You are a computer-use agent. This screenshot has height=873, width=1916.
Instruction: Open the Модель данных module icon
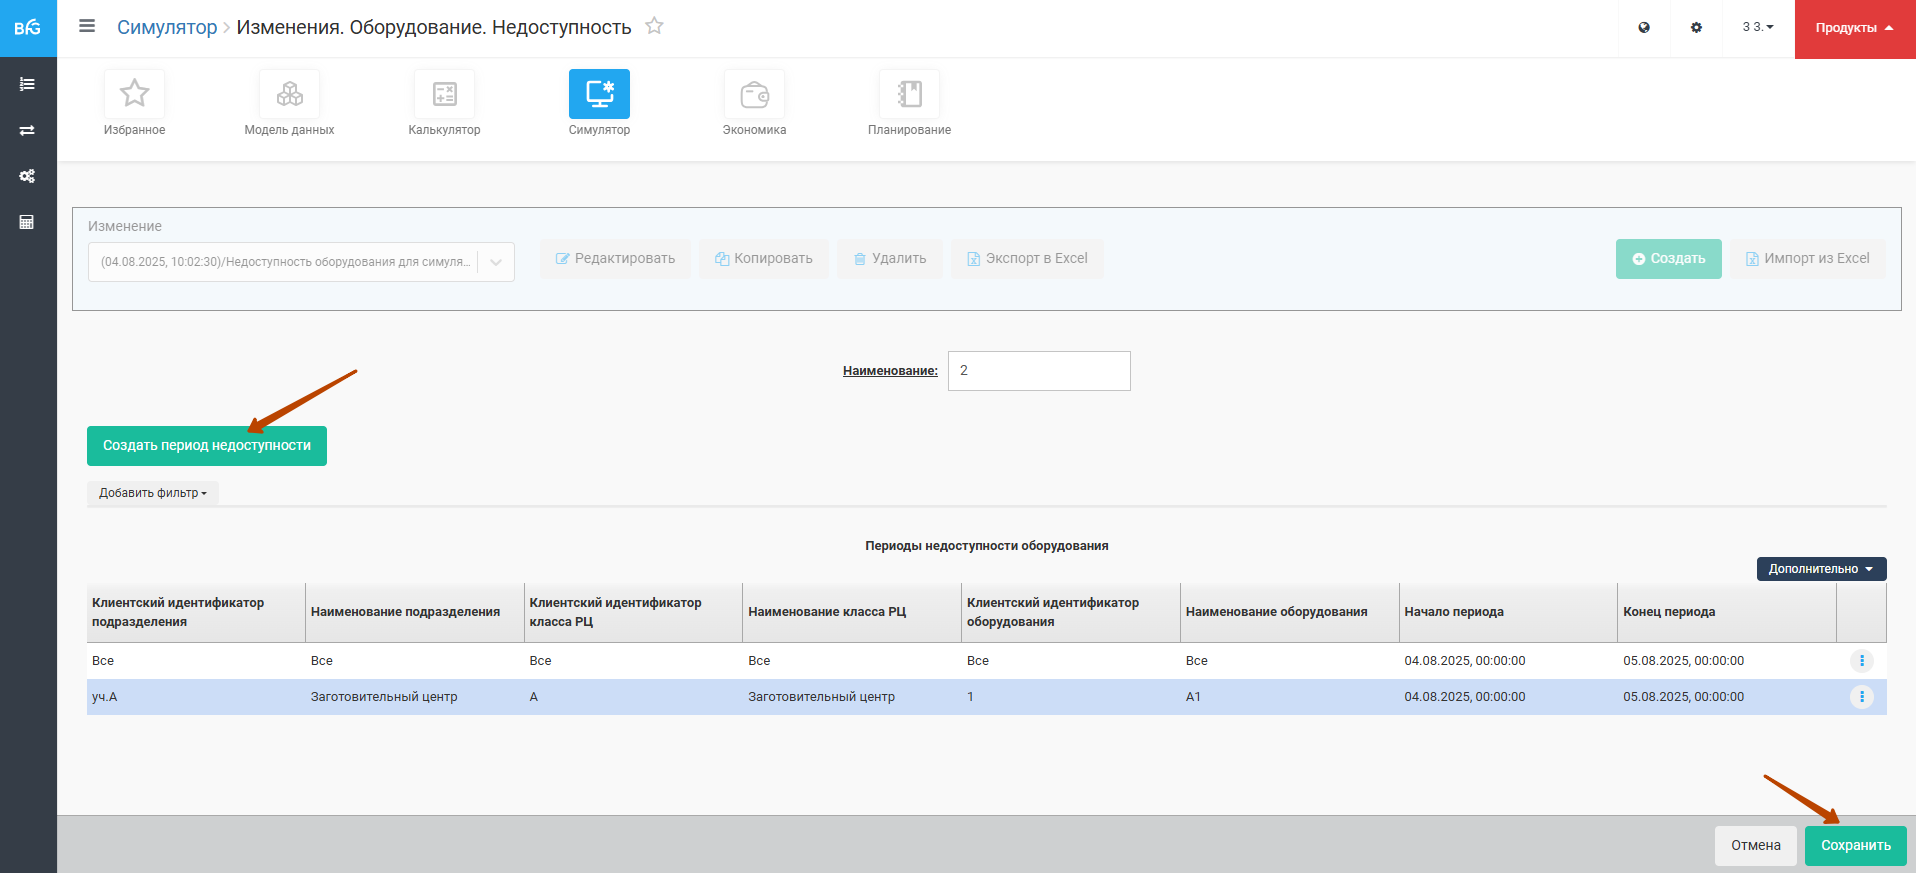(x=289, y=94)
